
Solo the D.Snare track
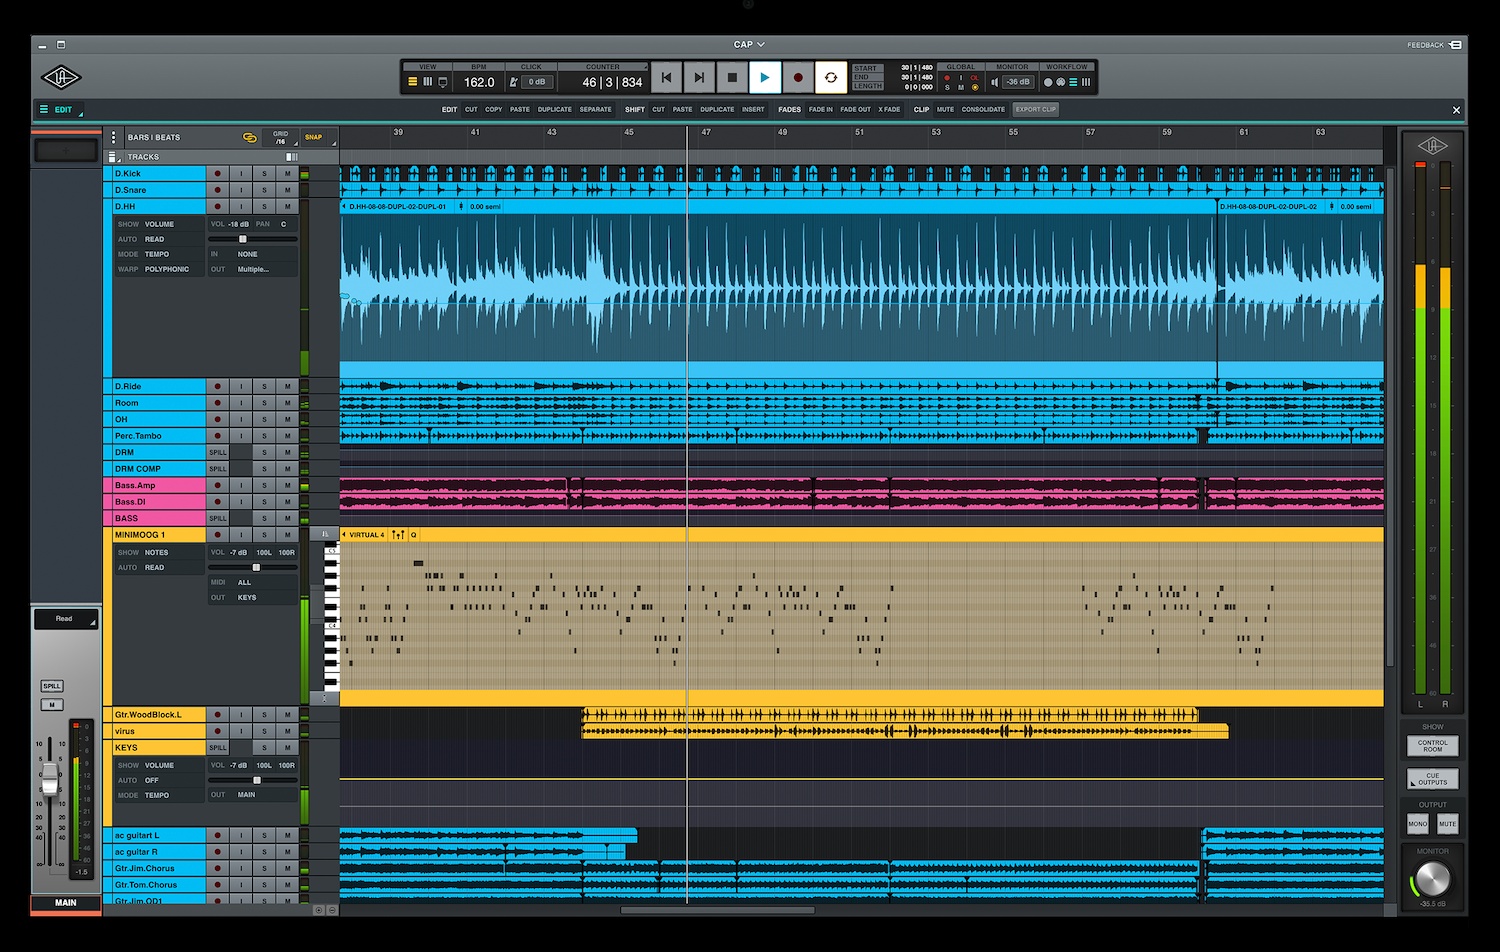265,190
